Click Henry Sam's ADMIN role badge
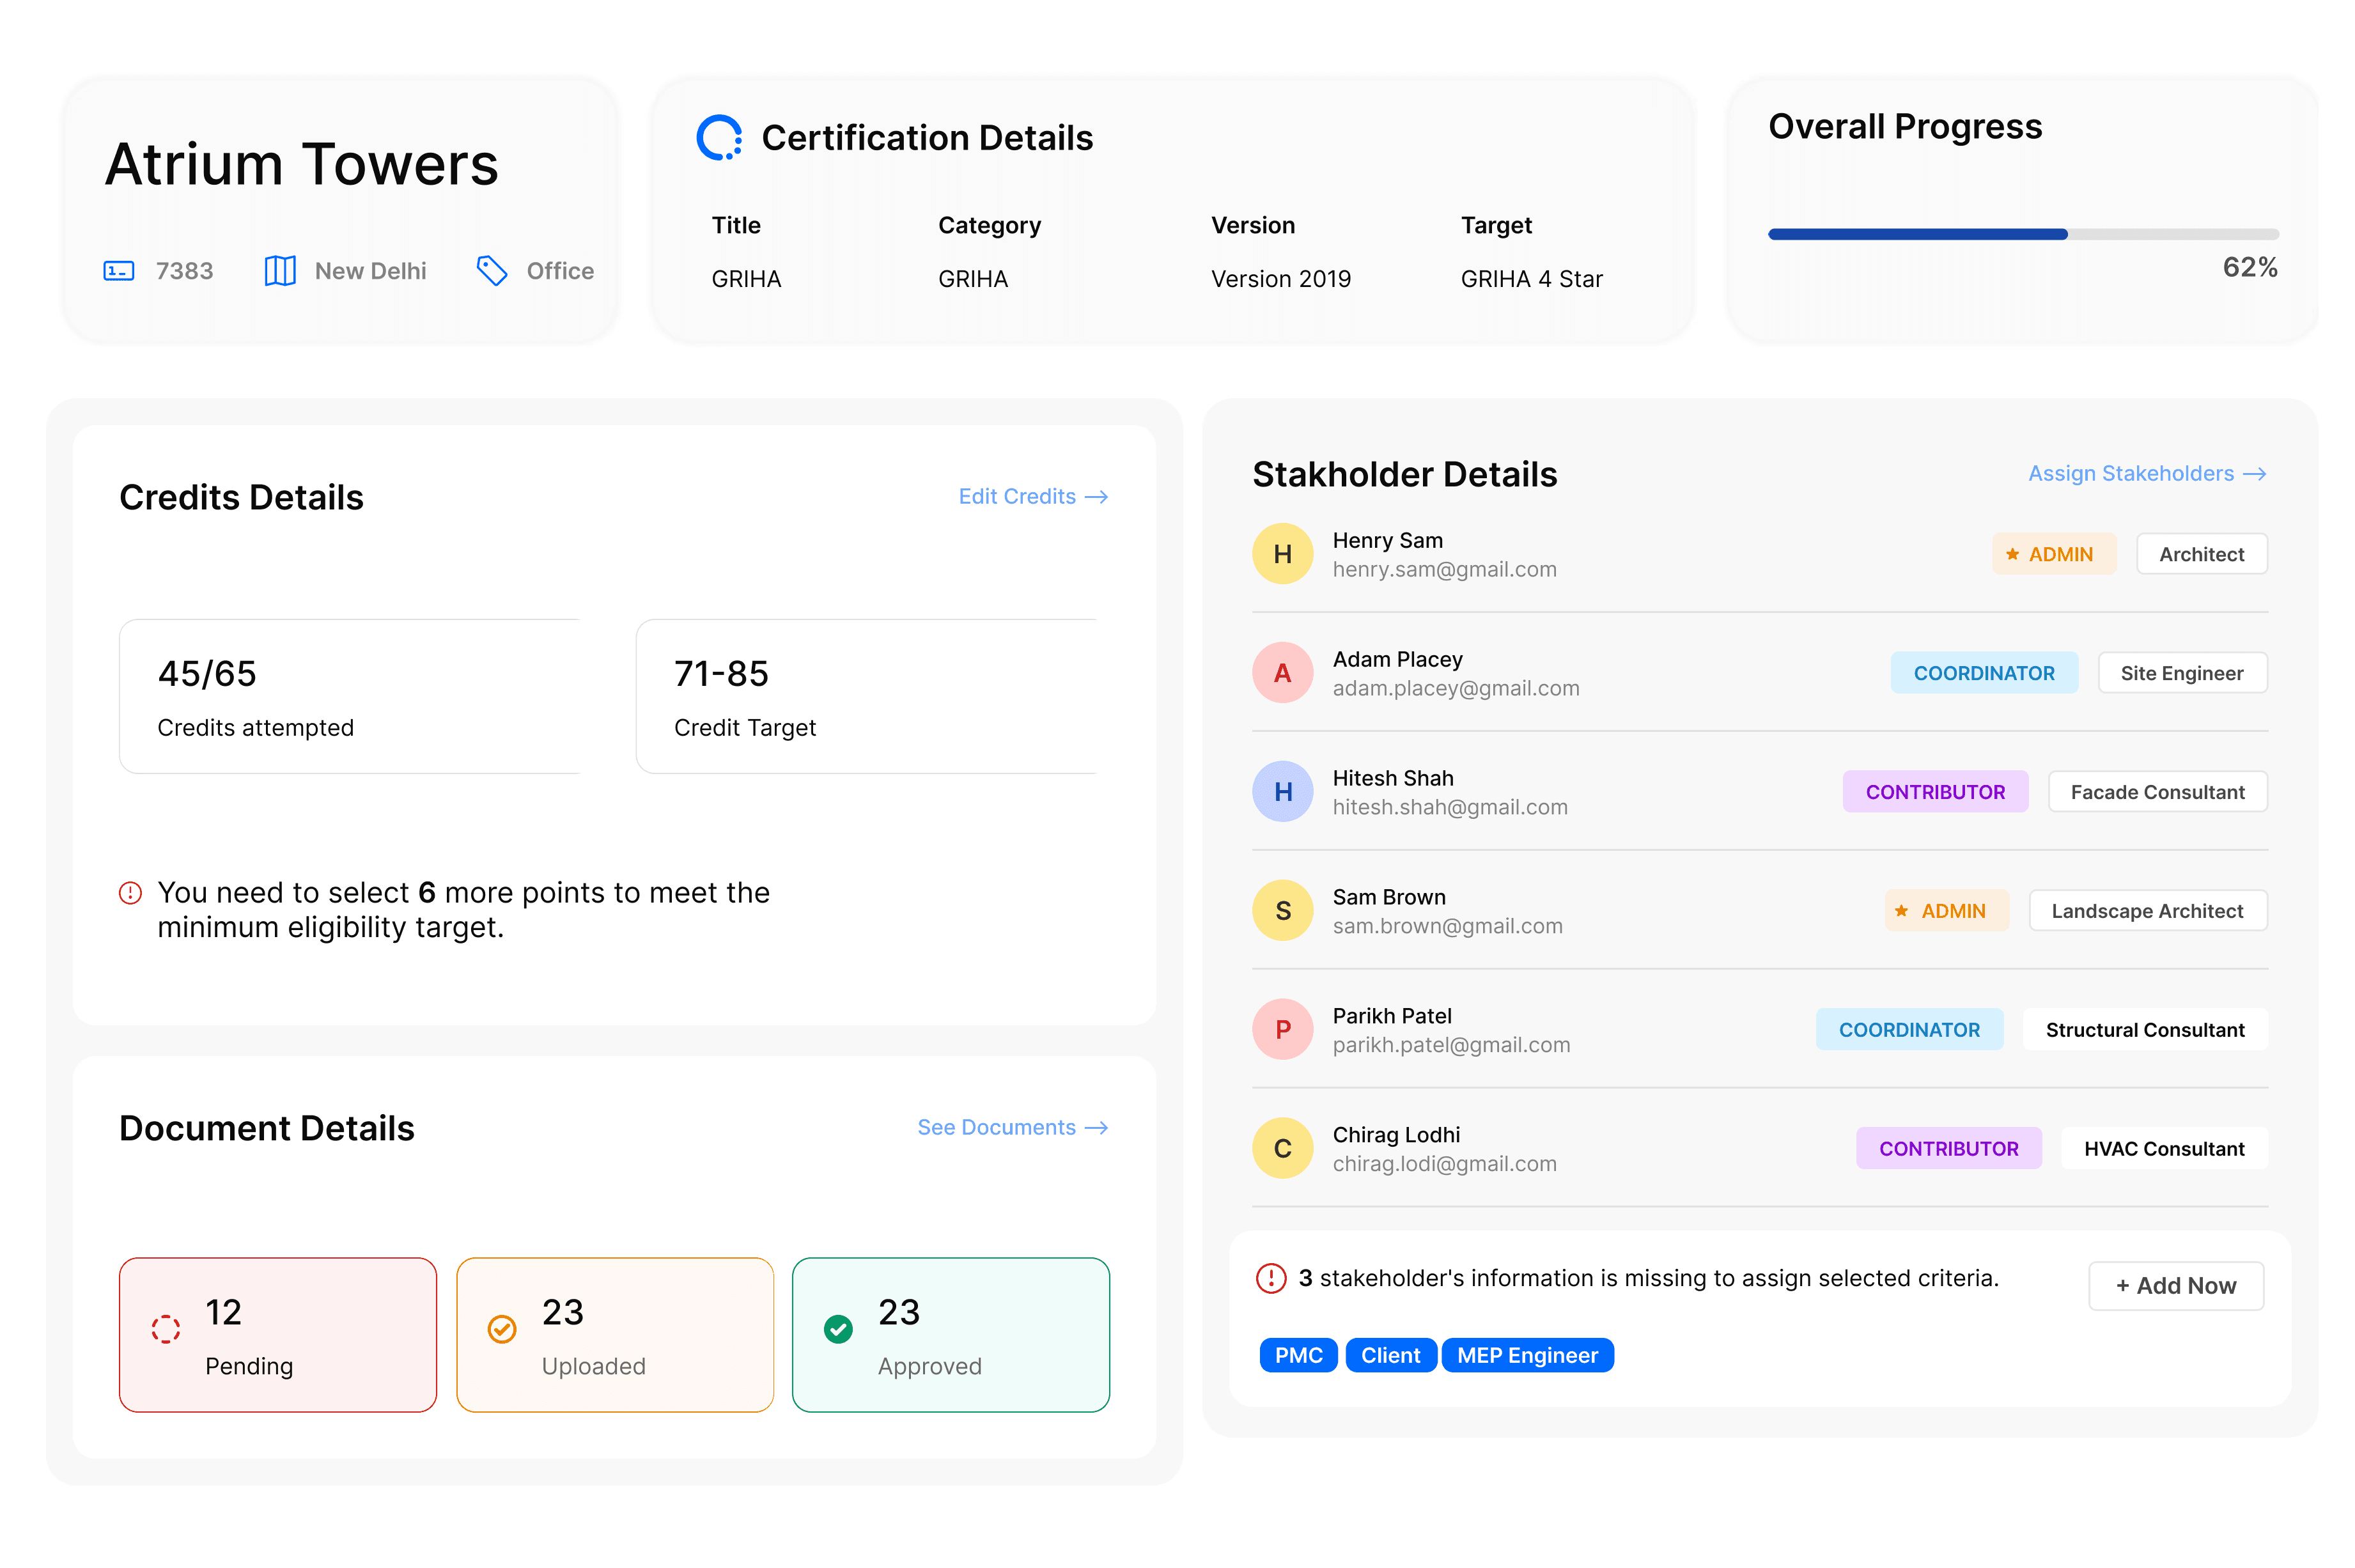This screenshot has width=2355, height=1568. click(x=2054, y=554)
